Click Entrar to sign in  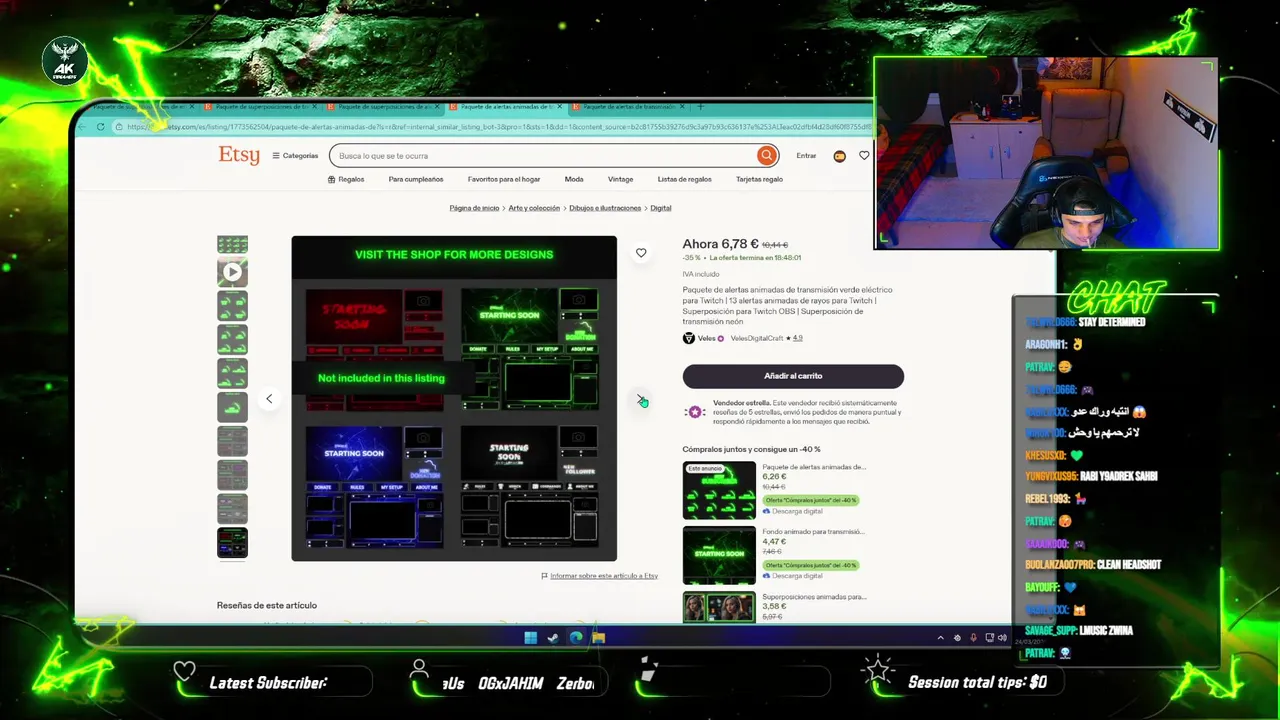tap(806, 156)
